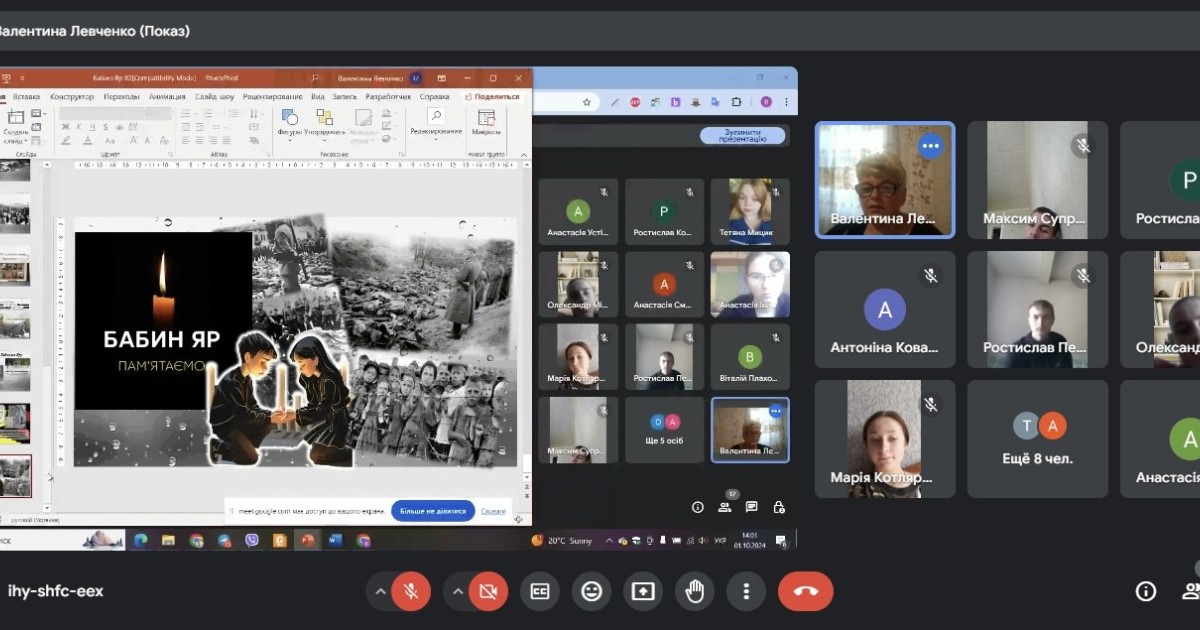This screenshot has height=630, width=1200.
Task: Toggle underline (Ч) formatting
Action: pyautogui.click(x=91, y=128)
